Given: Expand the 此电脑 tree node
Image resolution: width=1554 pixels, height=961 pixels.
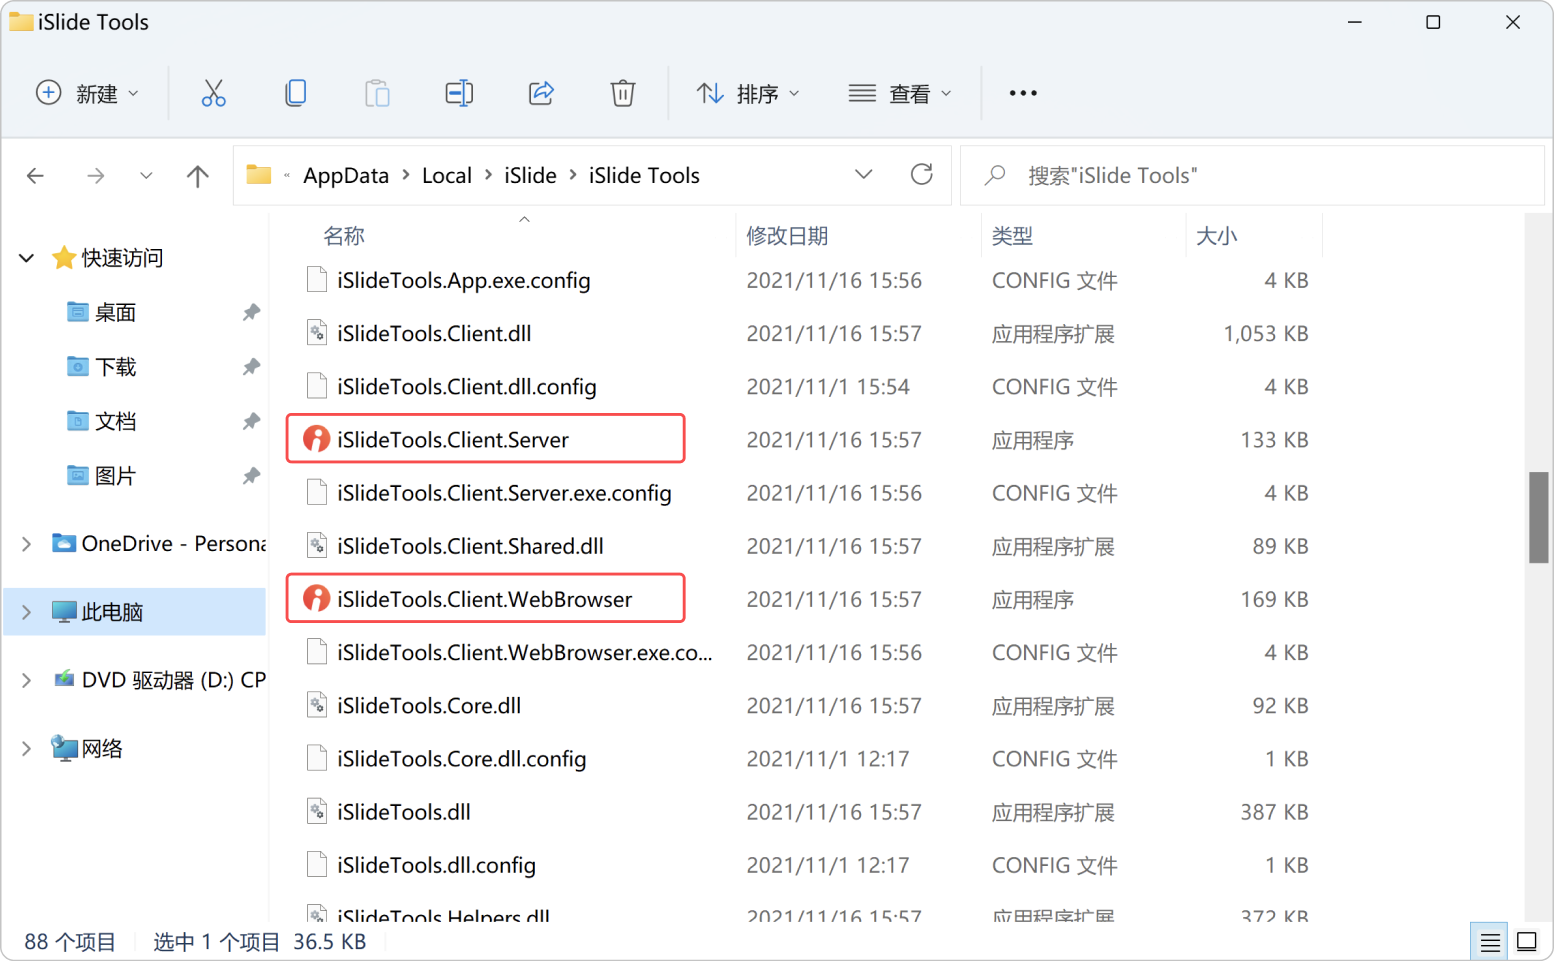Looking at the screenshot, I should click(27, 612).
